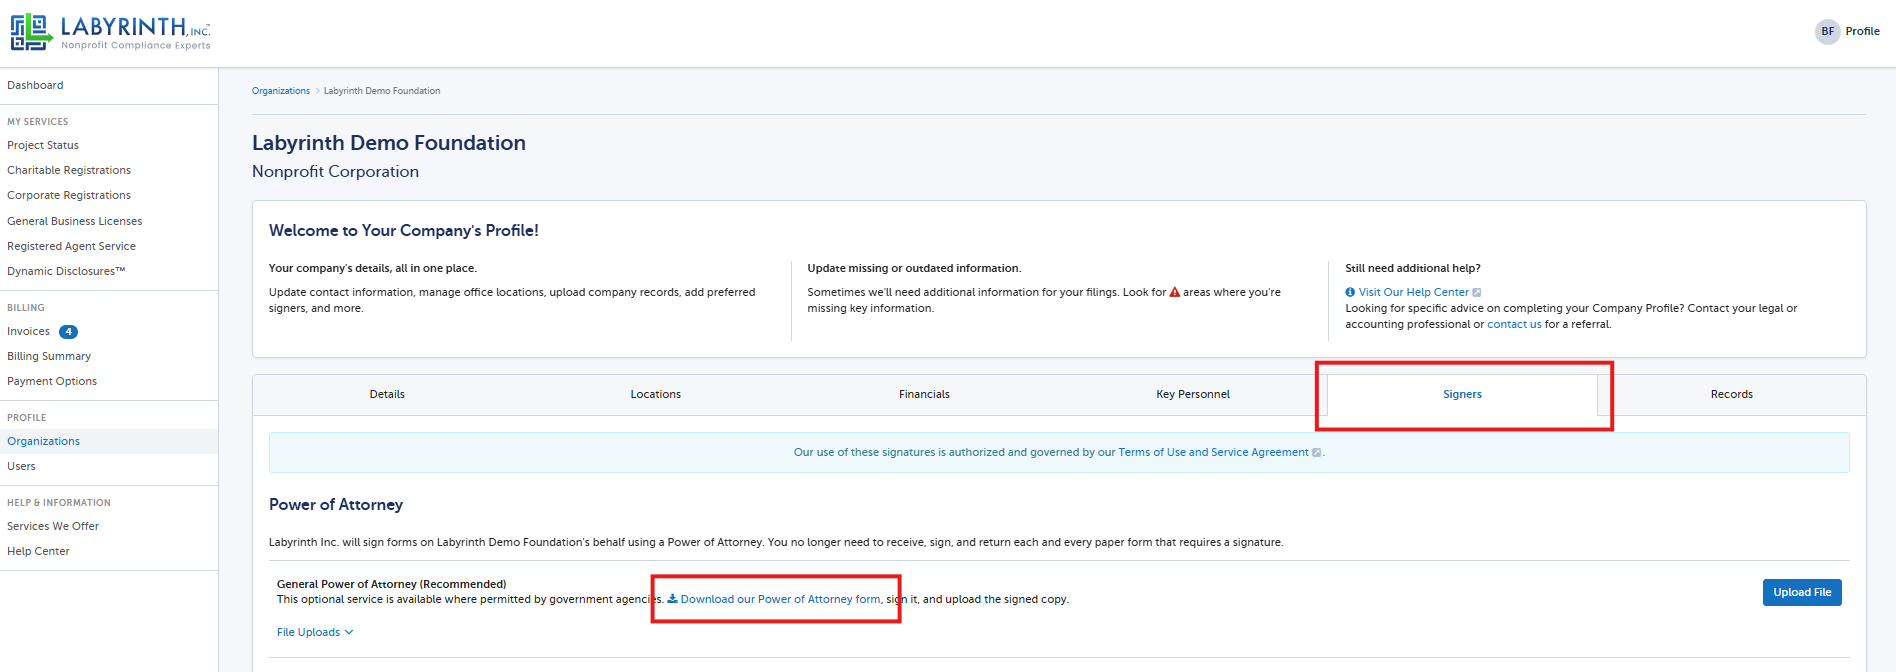1896x672 pixels.
Task: Switch to the Details tab
Action: [x=387, y=394]
